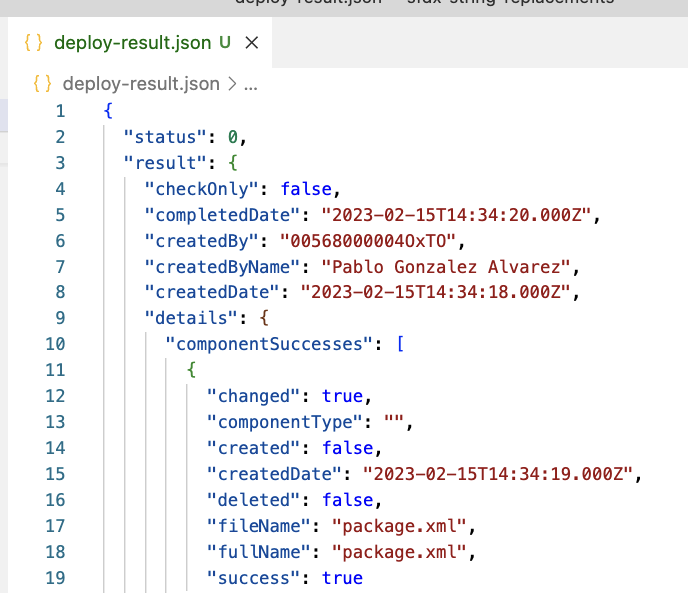Click the true value of changed
The image size is (688, 593).
342,396
